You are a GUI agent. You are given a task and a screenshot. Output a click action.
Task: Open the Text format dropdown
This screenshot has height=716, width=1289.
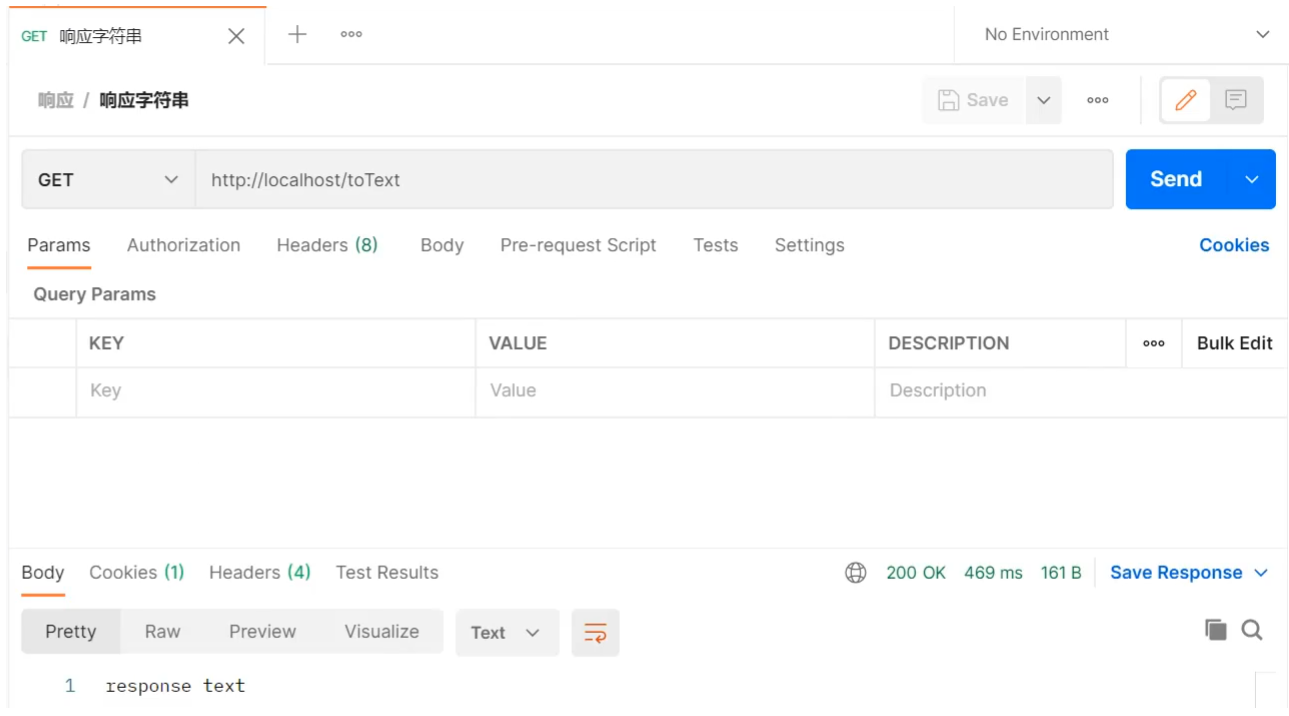506,633
